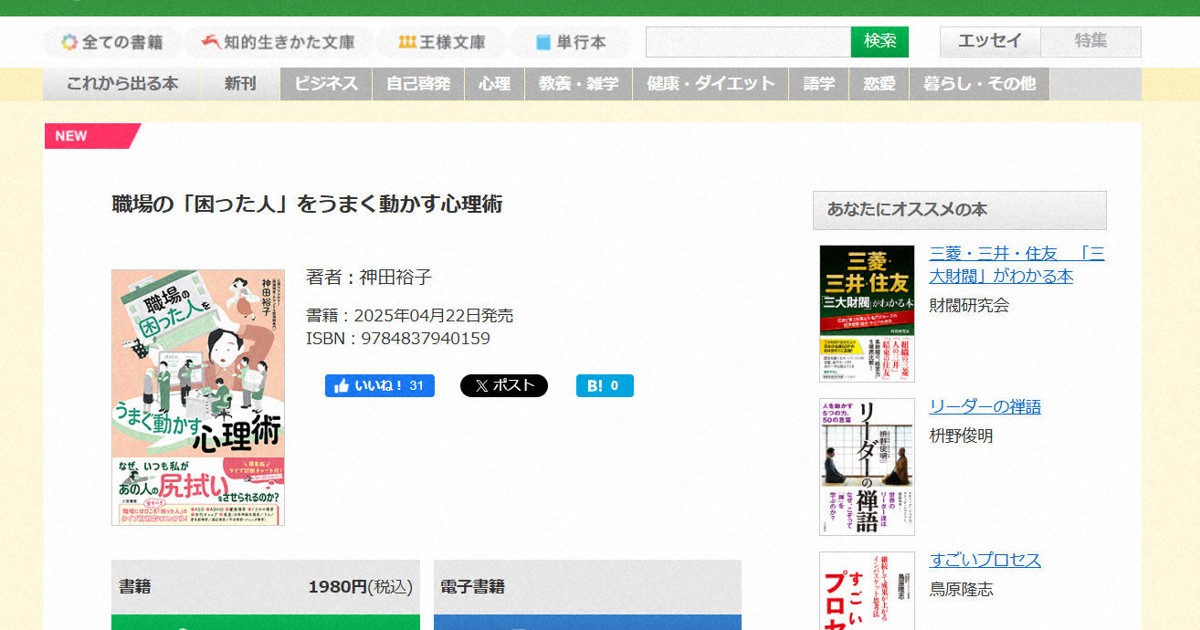Switch to the エッセイ tab
This screenshot has width=1200, height=630.
tap(990, 42)
